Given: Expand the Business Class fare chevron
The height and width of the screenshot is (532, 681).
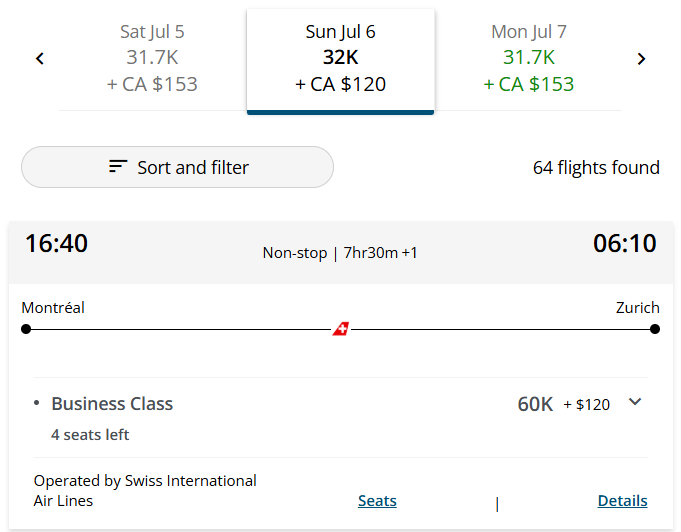Looking at the screenshot, I should pos(635,402).
